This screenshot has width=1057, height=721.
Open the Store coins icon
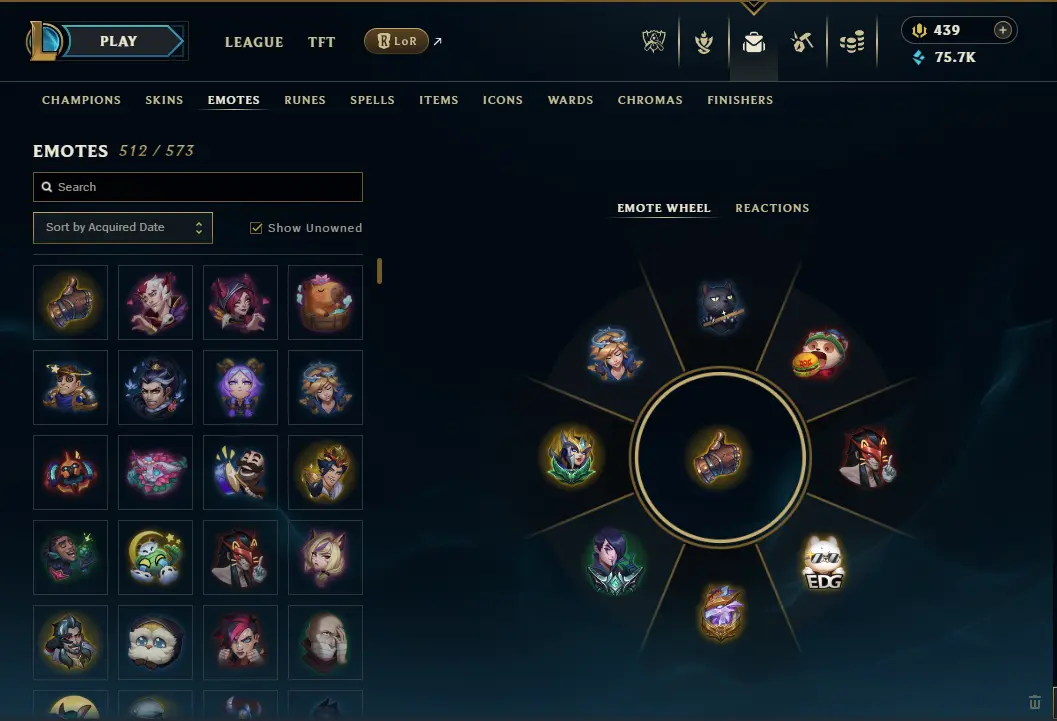(852, 42)
